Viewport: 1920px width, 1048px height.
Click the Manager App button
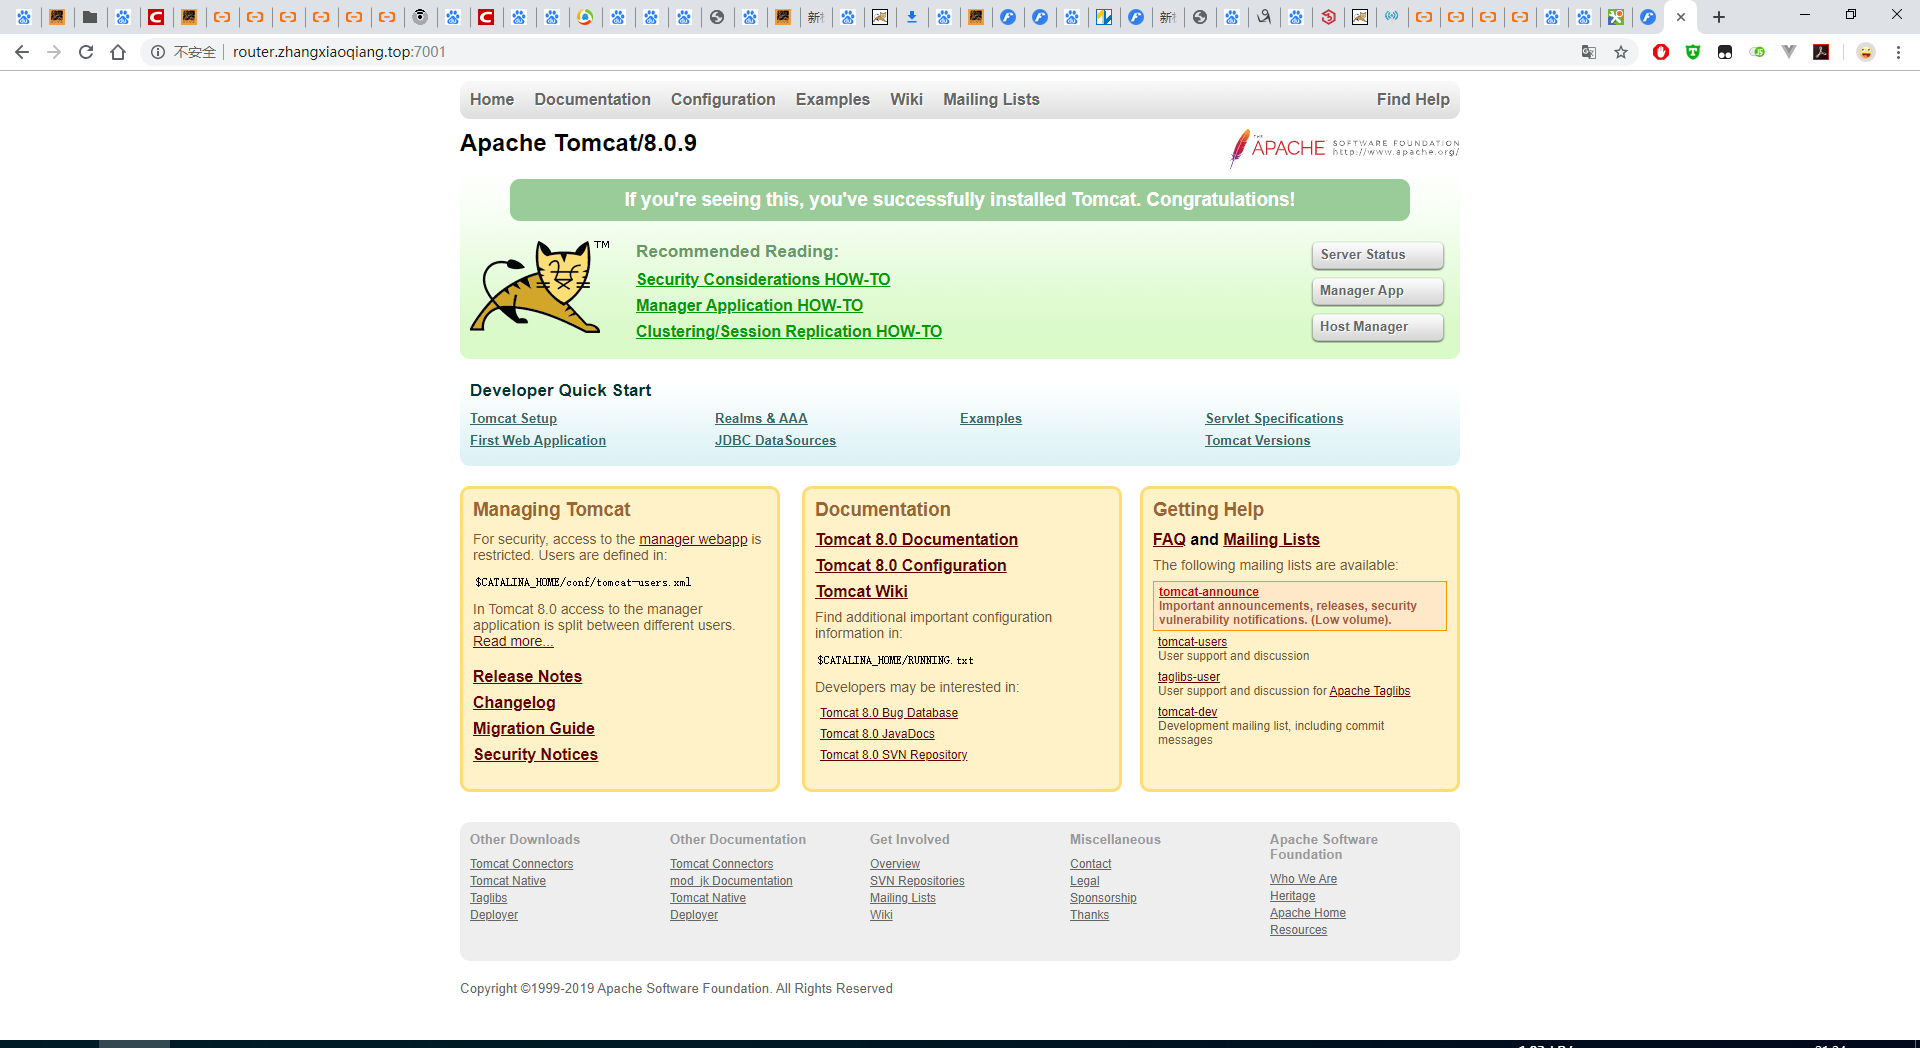click(1377, 291)
